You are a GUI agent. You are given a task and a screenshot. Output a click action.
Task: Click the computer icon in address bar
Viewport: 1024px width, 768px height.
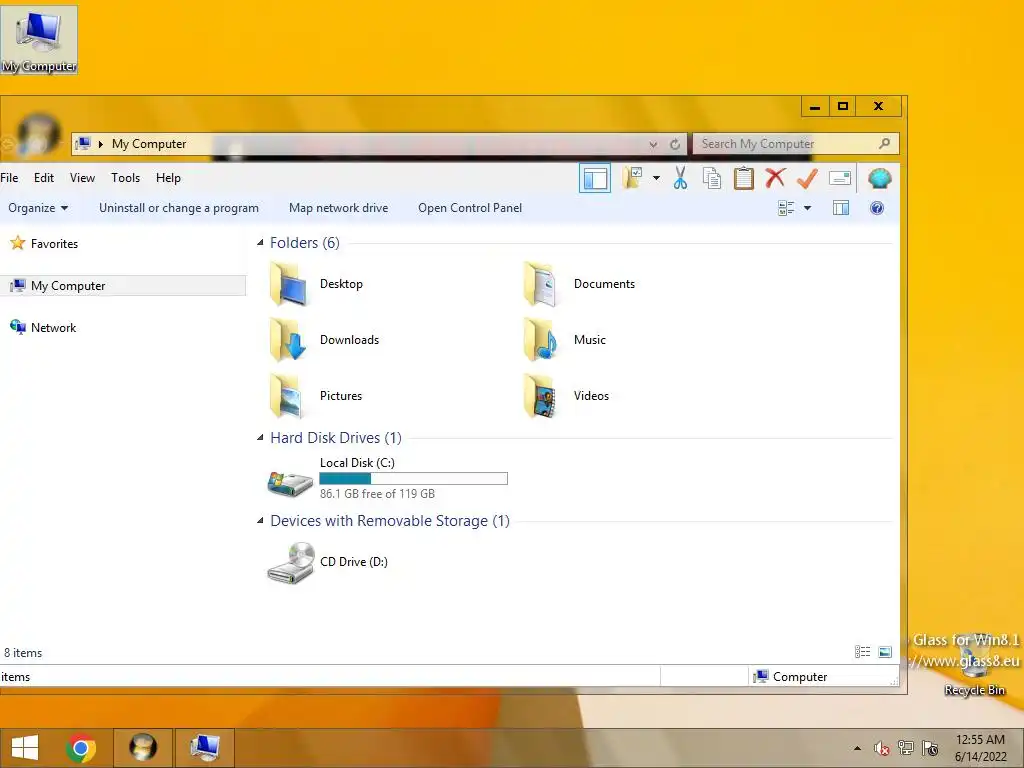pos(83,144)
